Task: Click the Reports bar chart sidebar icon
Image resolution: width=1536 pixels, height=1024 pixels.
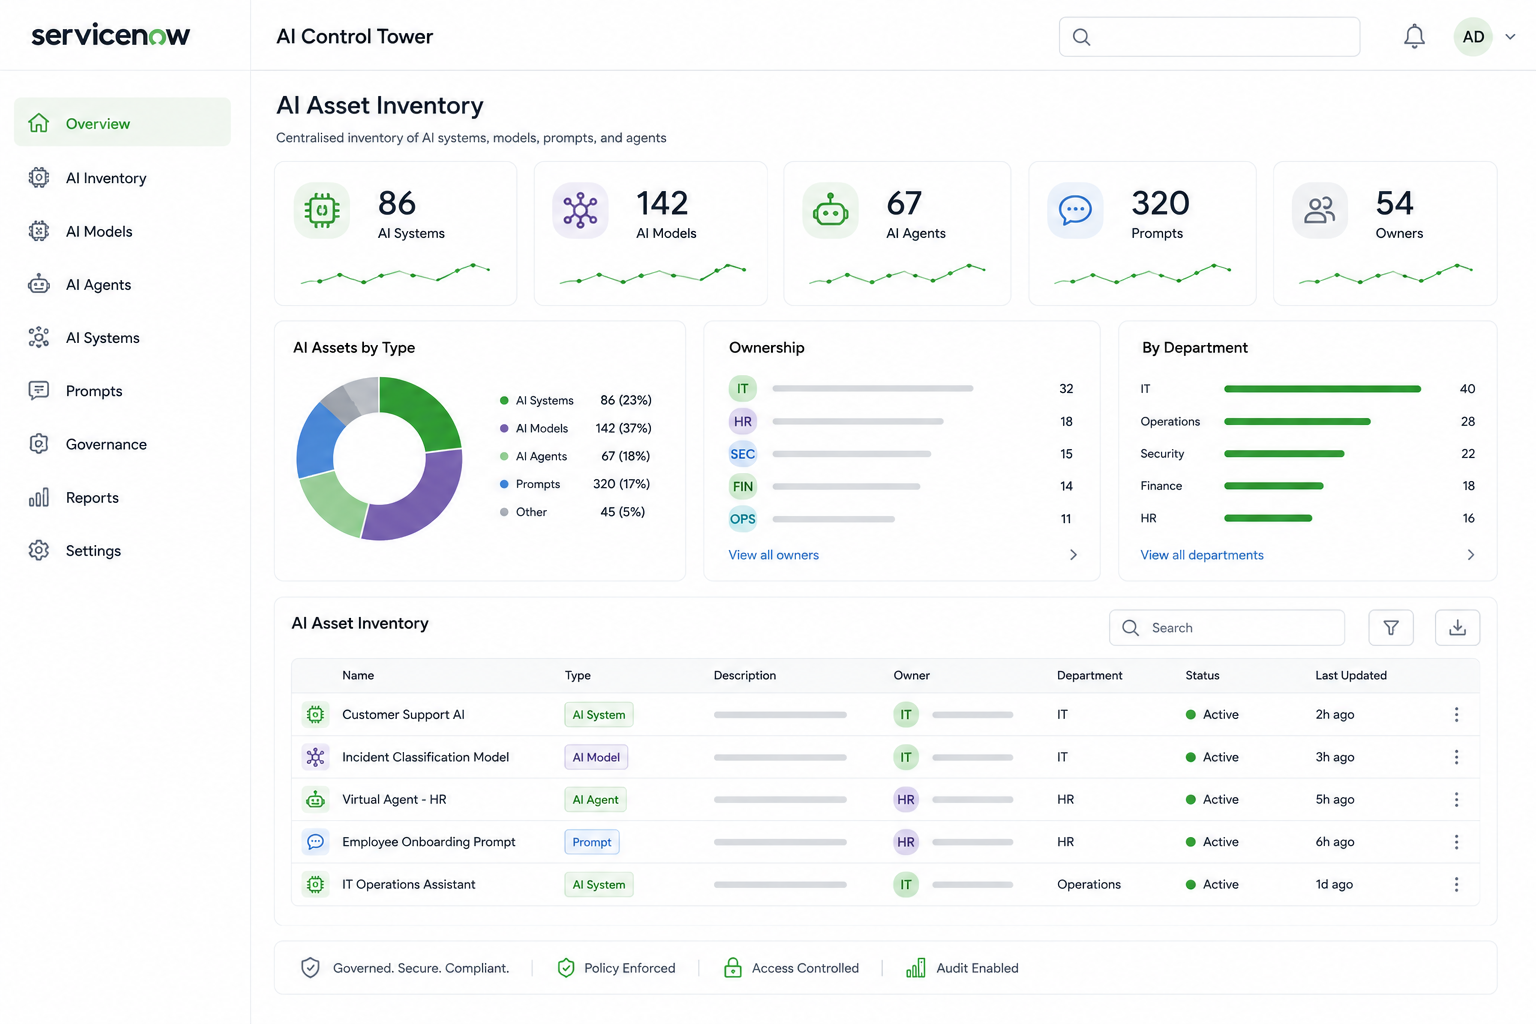Action: [x=39, y=497]
